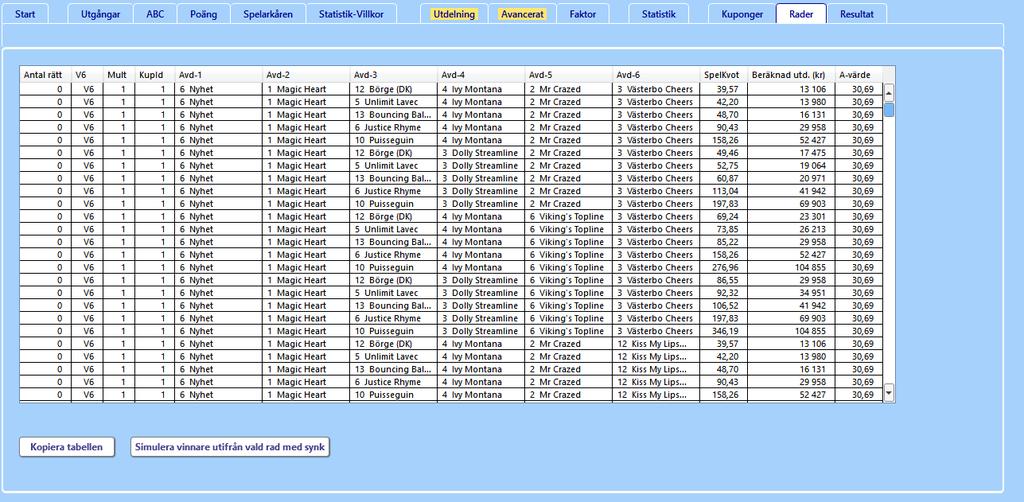Click the KupId column header
Image resolution: width=1024 pixels, height=502 pixels.
[155, 74]
